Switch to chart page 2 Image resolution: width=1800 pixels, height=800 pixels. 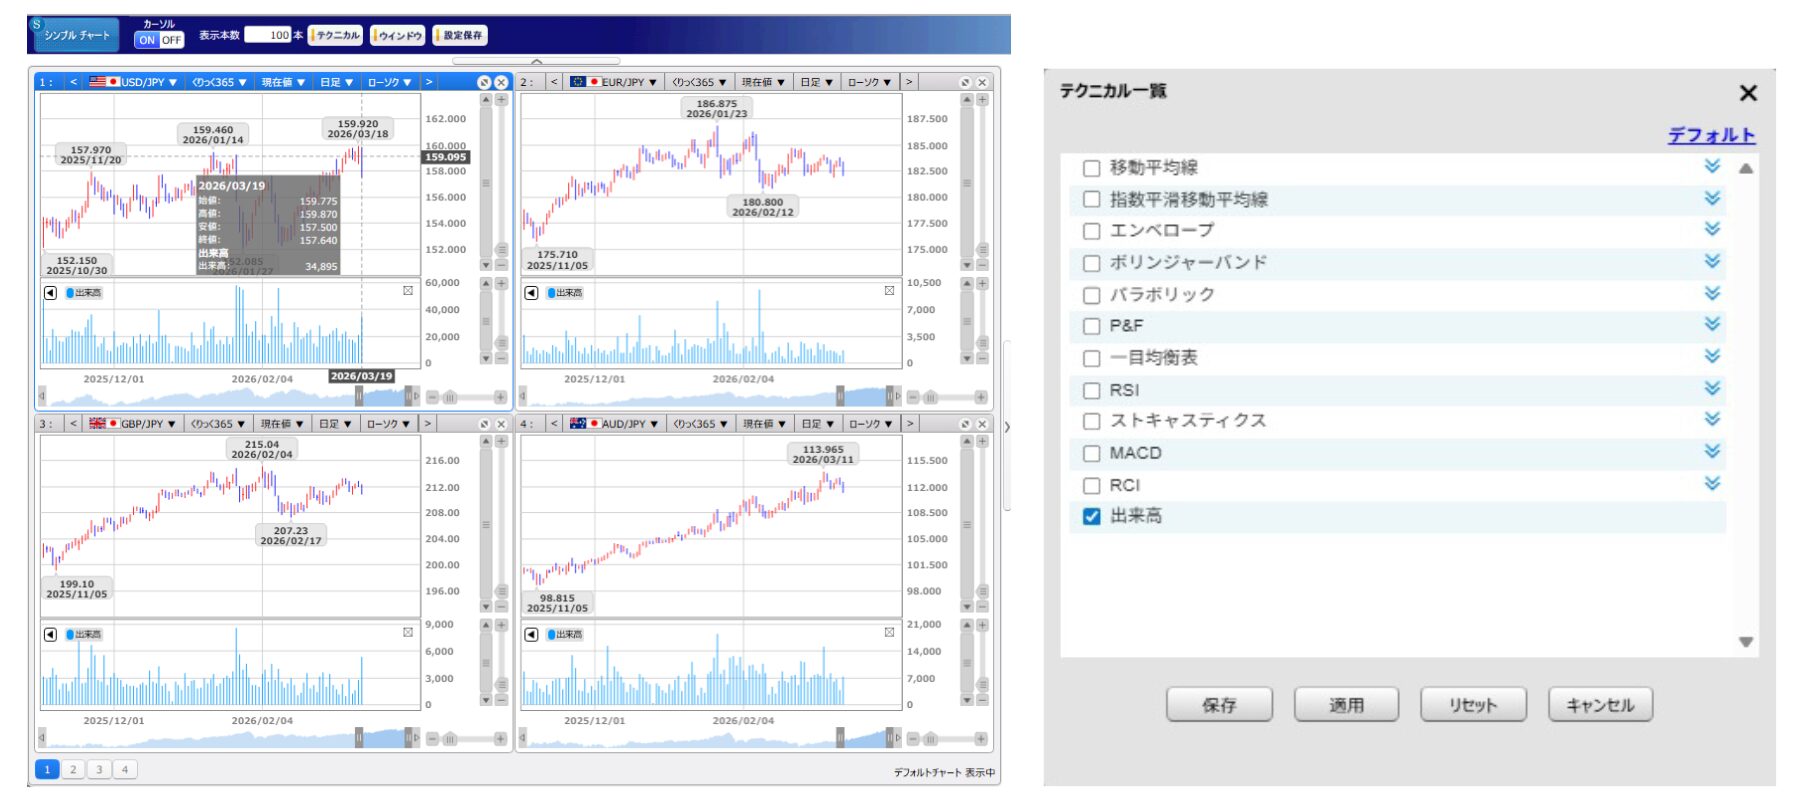(73, 769)
